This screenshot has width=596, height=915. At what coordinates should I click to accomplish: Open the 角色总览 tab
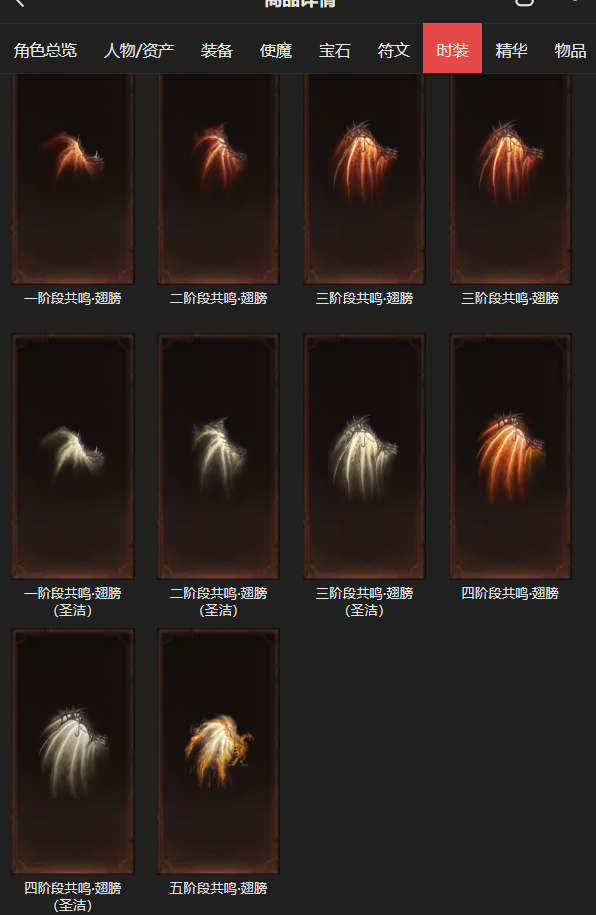click(x=46, y=50)
